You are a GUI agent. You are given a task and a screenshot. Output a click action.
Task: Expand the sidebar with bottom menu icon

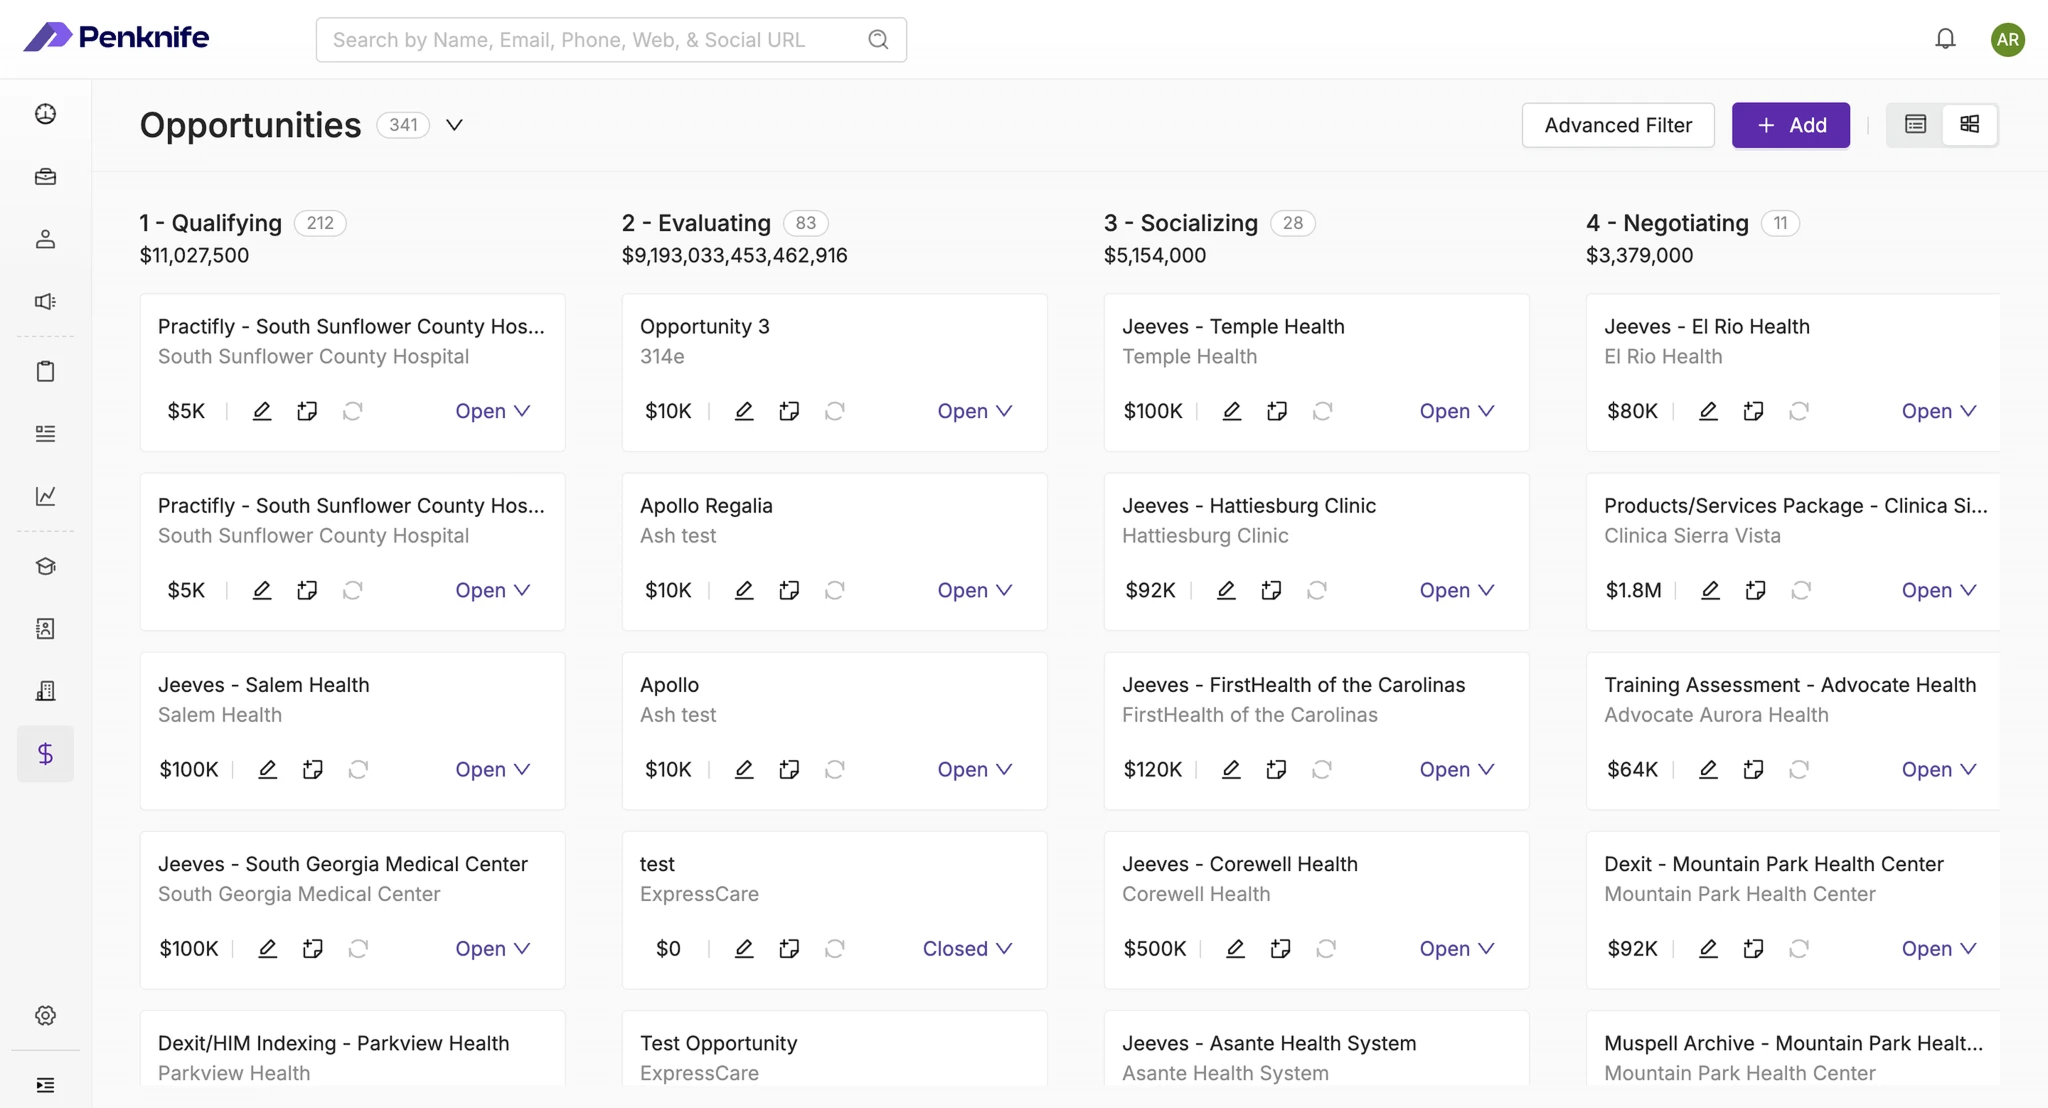tap(45, 1085)
